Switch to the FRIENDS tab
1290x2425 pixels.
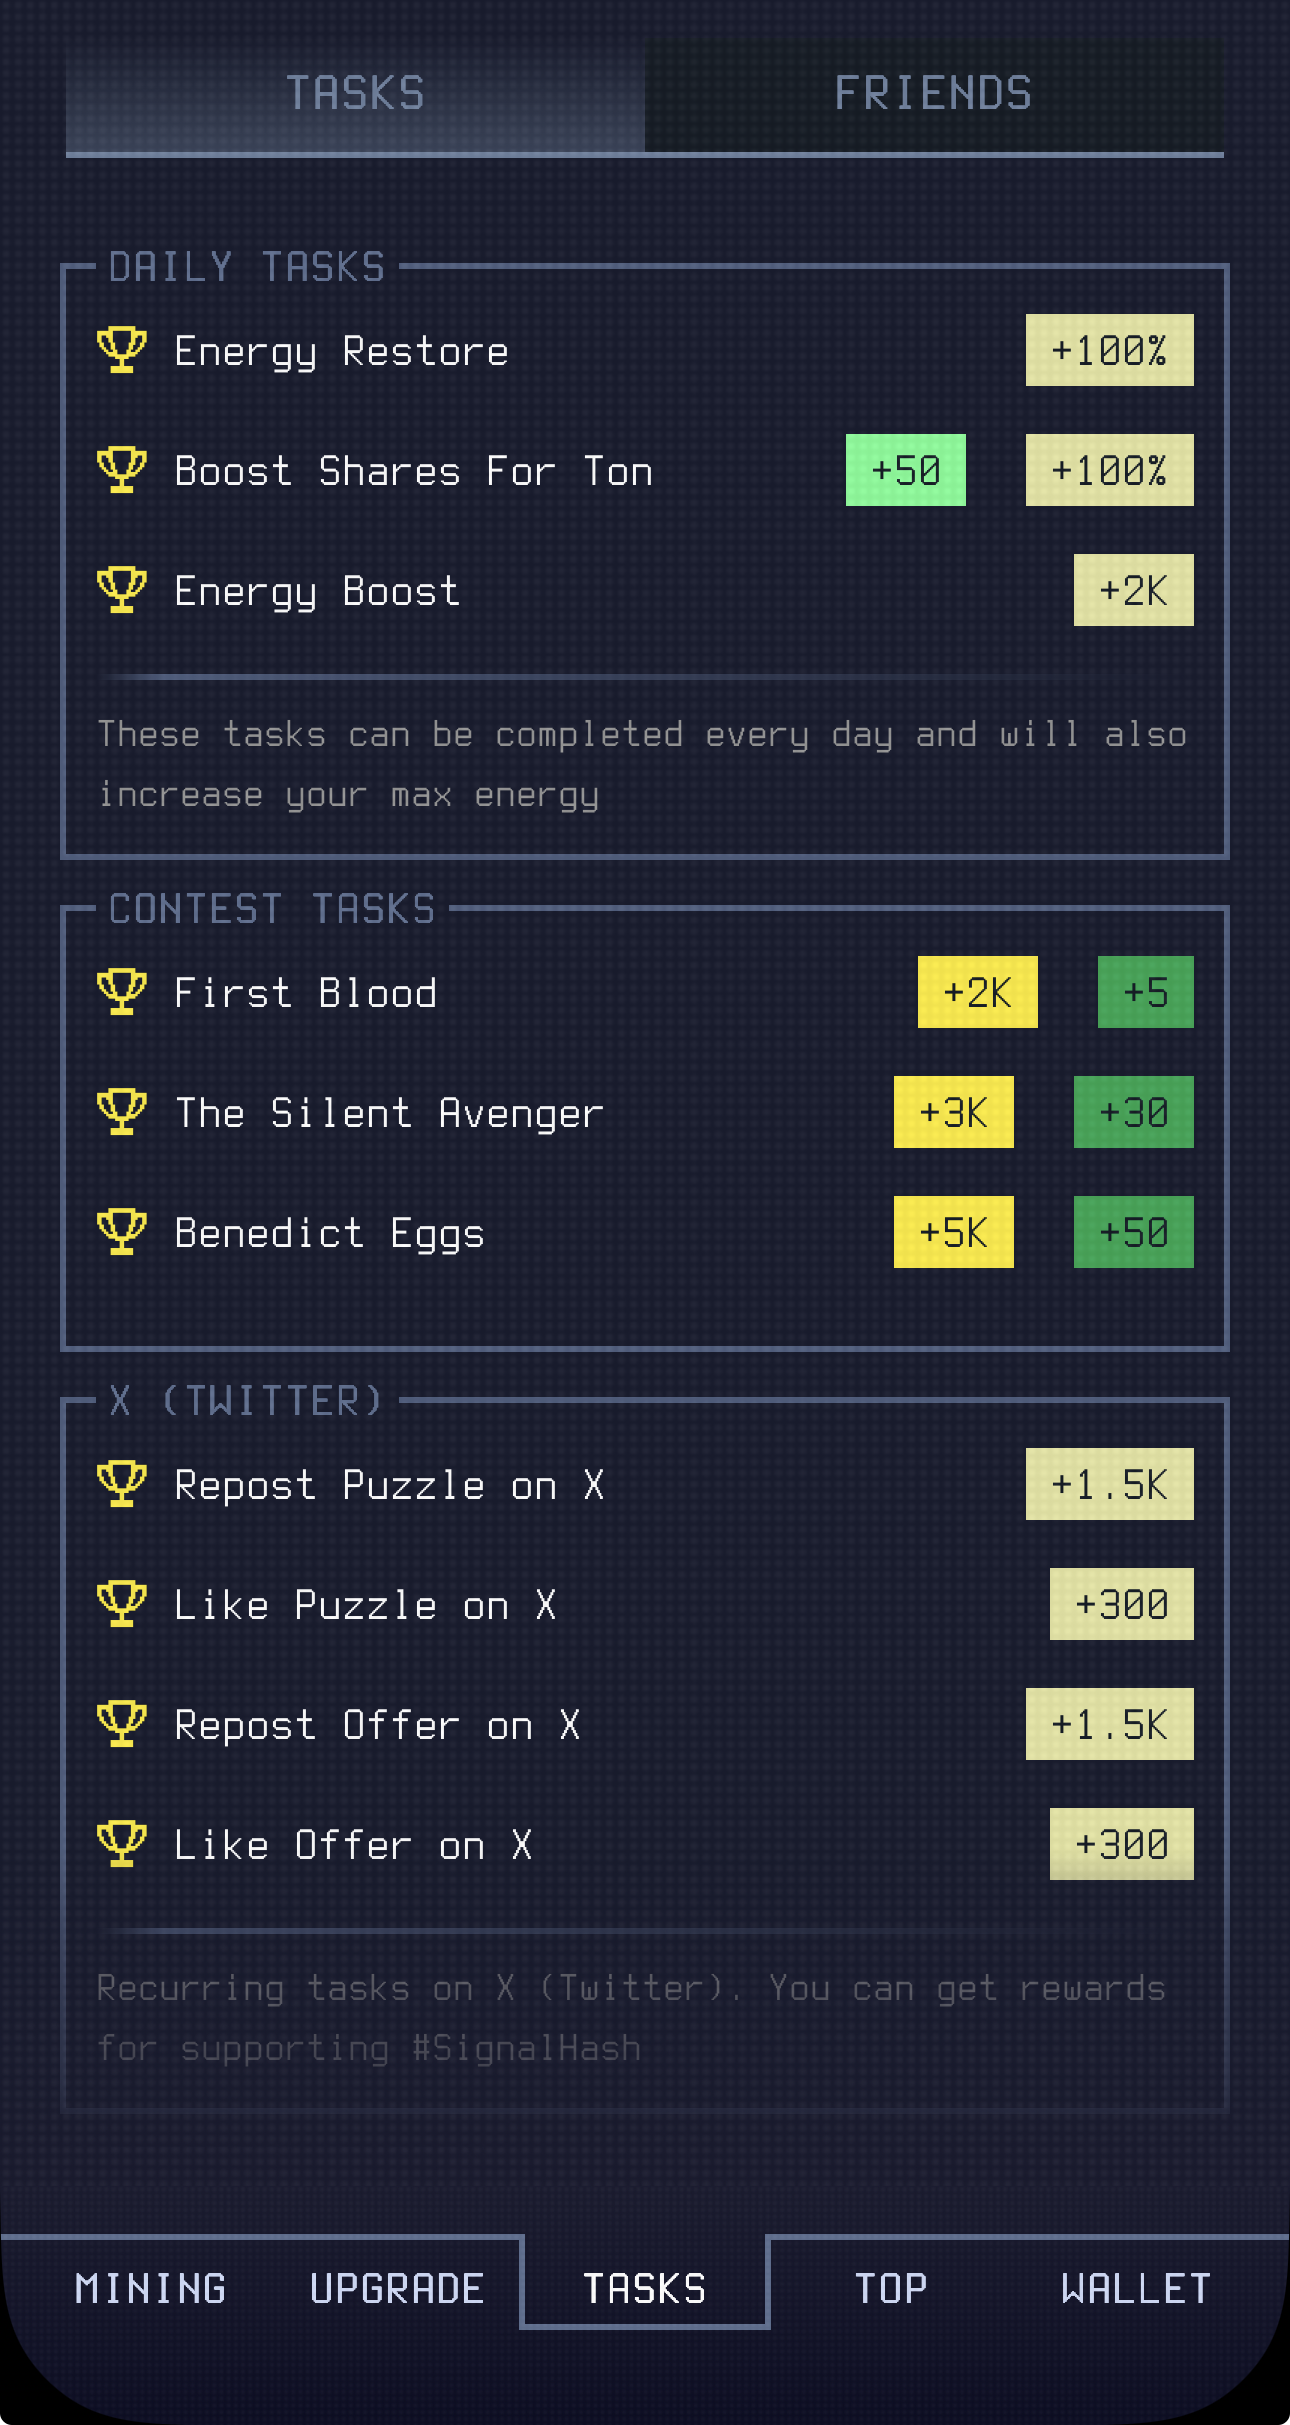click(x=933, y=93)
